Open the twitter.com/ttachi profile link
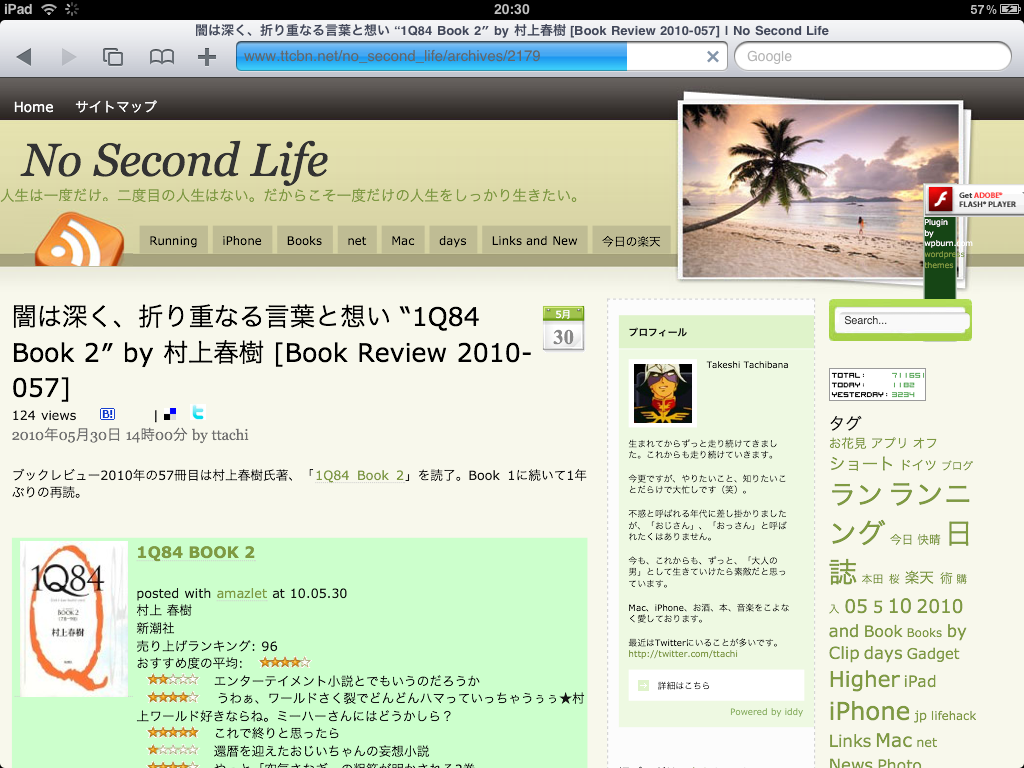Image resolution: width=1024 pixels, height=768 pixels. tap(683, 654)
